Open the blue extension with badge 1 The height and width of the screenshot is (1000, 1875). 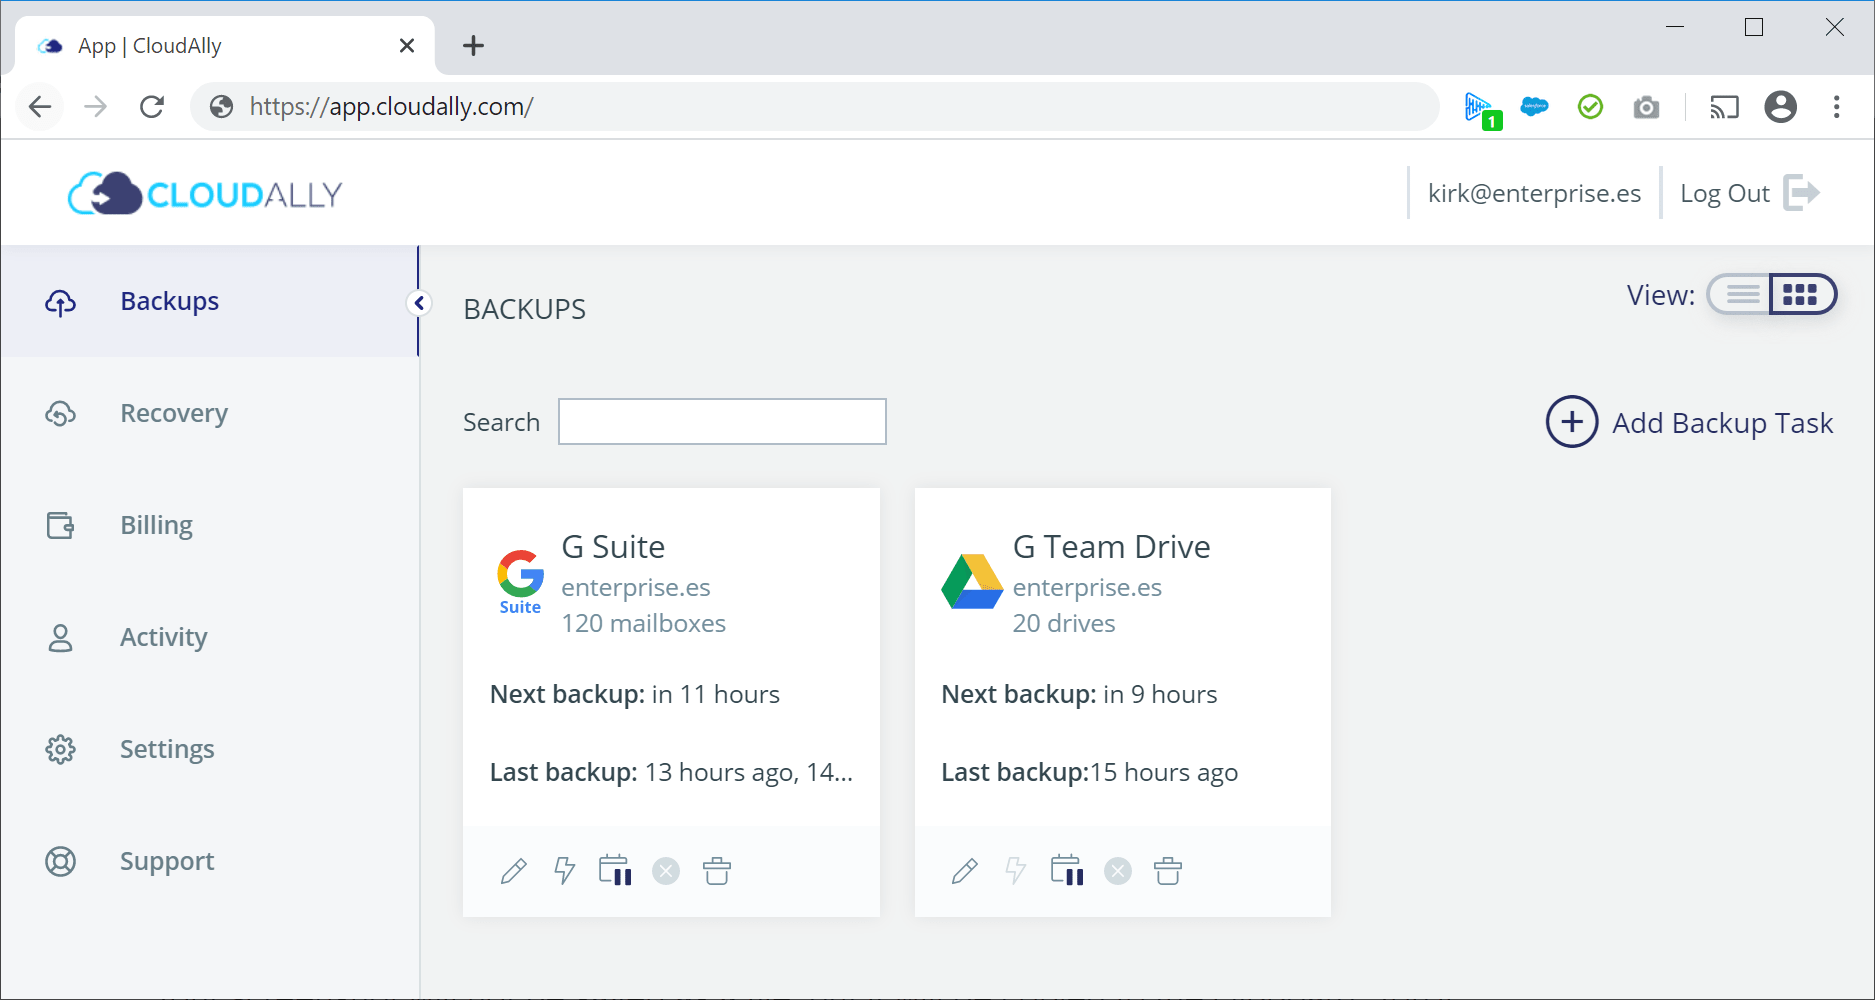[1481, 109]
